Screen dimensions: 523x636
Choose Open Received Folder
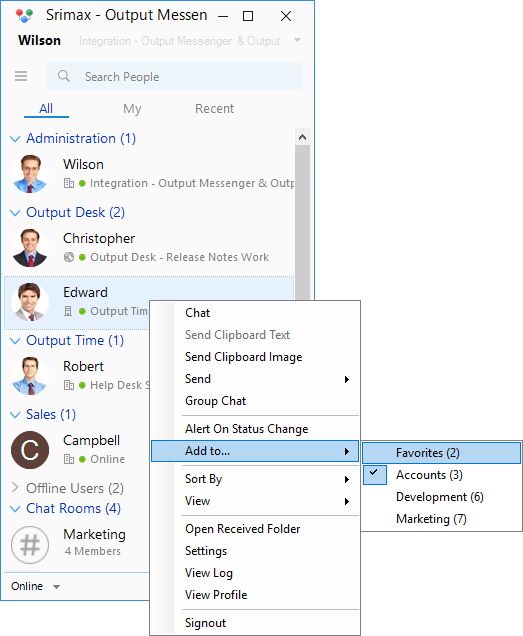255,529
